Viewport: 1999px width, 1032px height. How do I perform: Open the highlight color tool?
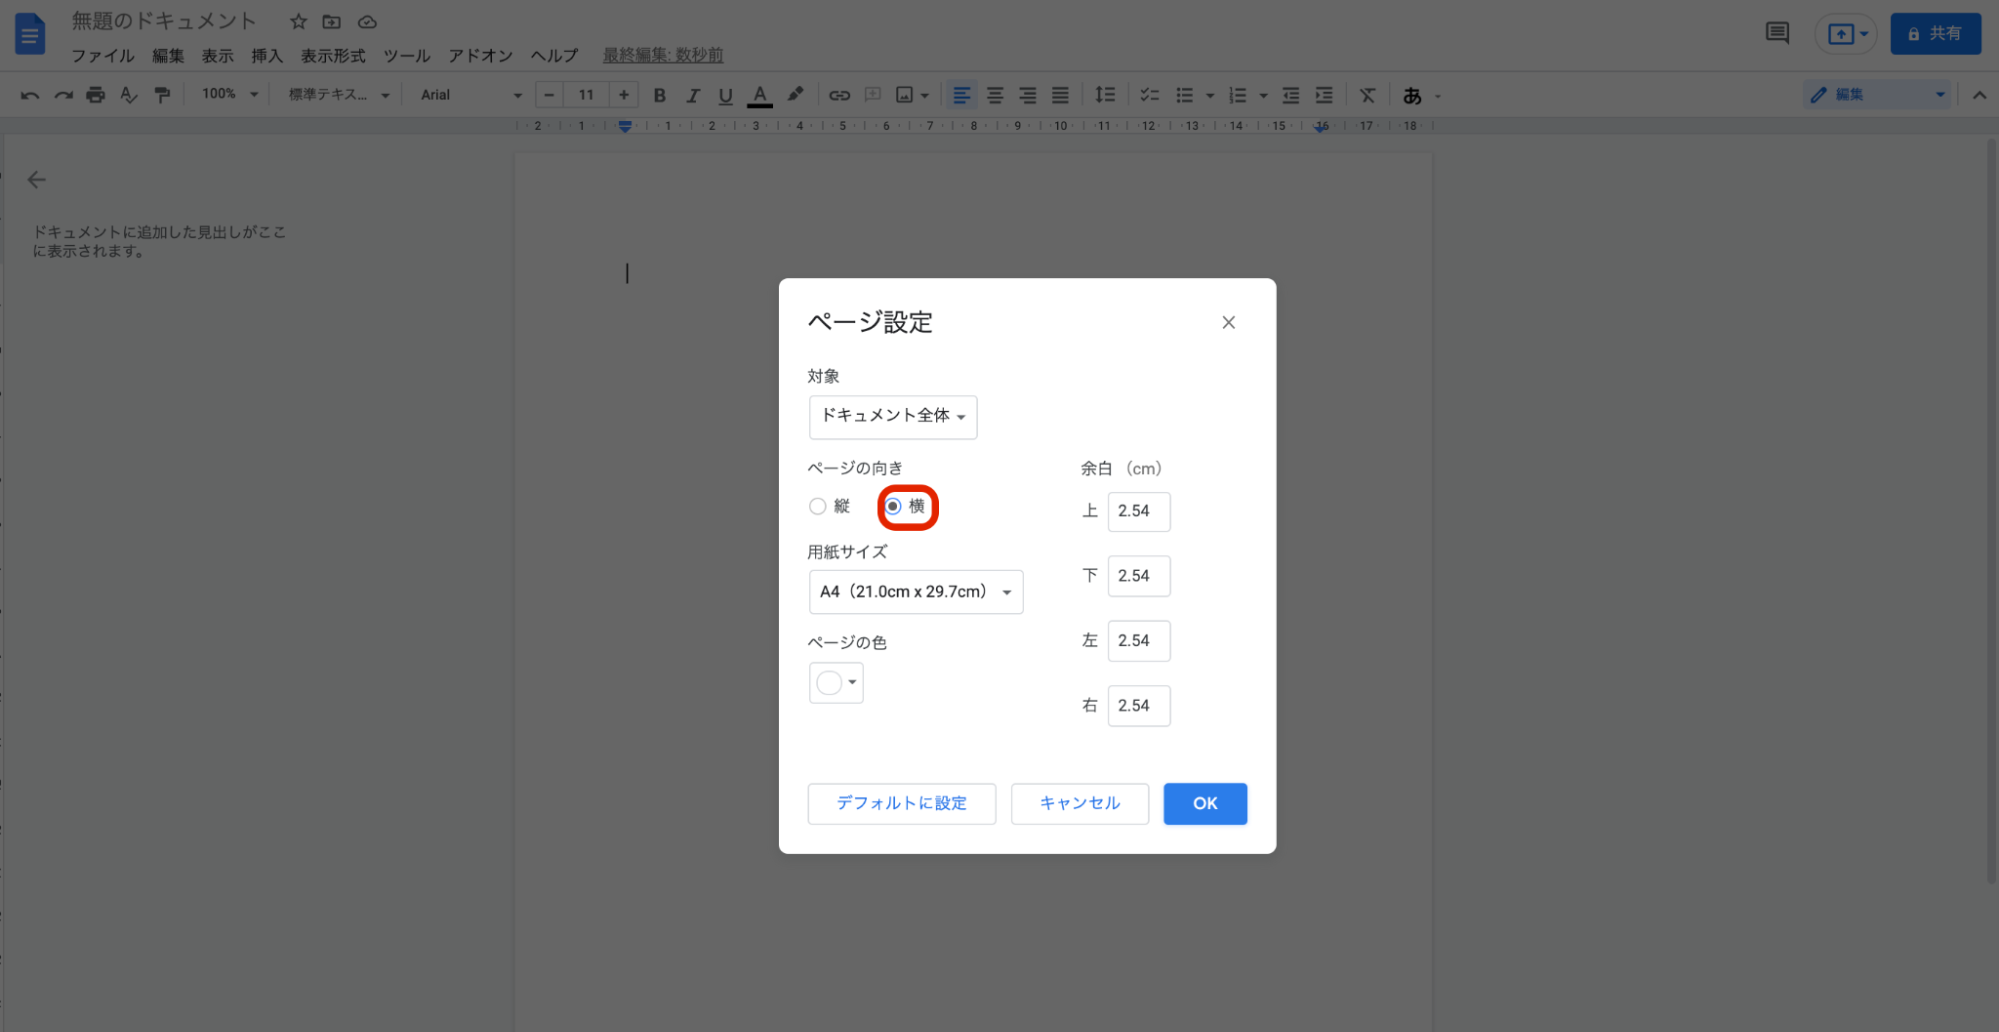click(795, 95)
